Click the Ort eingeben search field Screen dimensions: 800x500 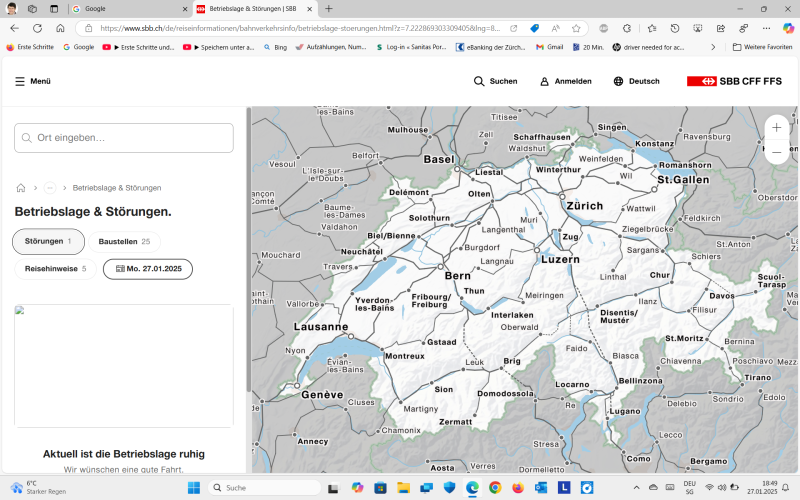124,138
